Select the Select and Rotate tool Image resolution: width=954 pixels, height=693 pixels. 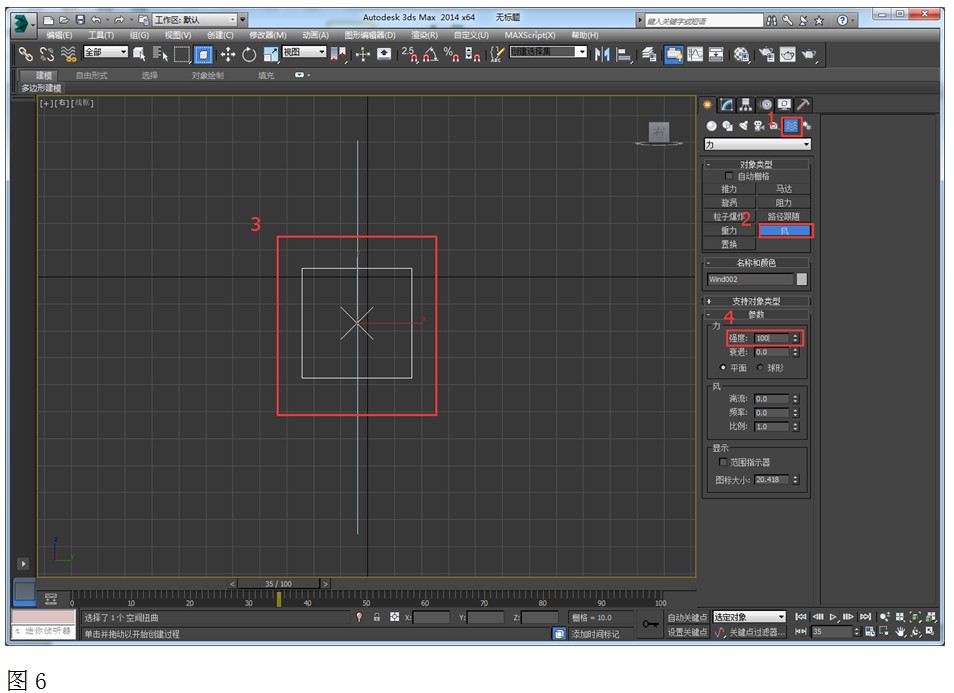[249, 55]
